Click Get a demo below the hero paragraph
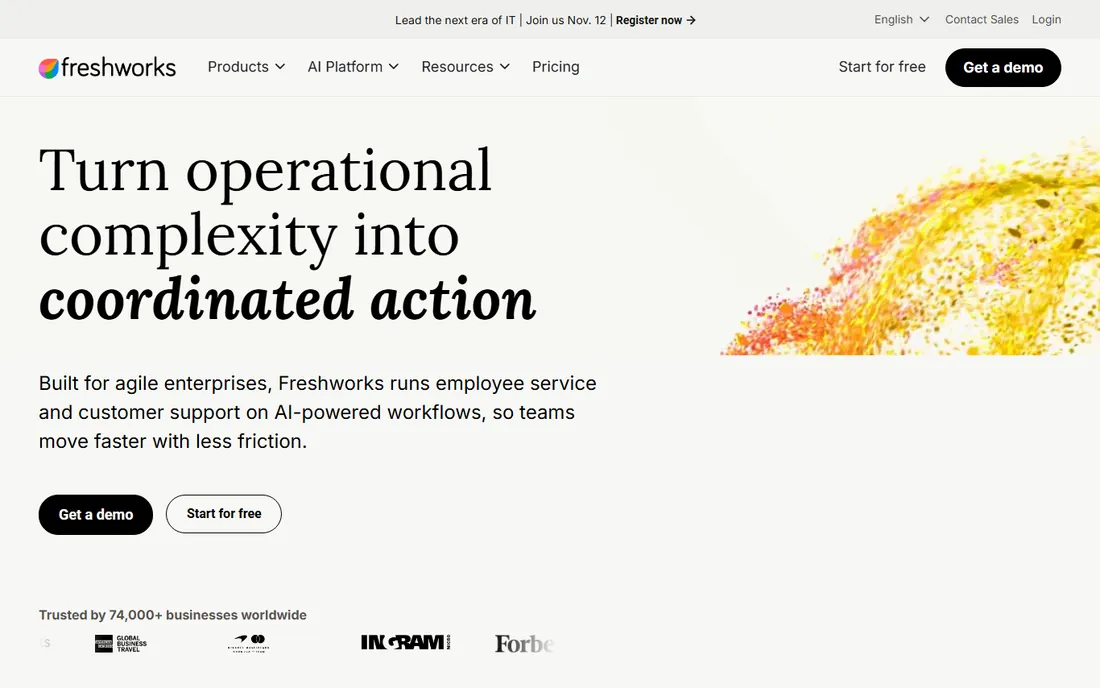The width and height of the screenshot is (1100, 688). [x=95, y=515]
